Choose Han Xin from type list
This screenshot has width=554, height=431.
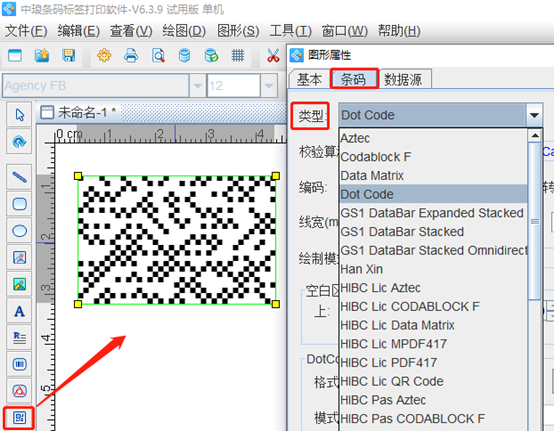tap(433, 269)
